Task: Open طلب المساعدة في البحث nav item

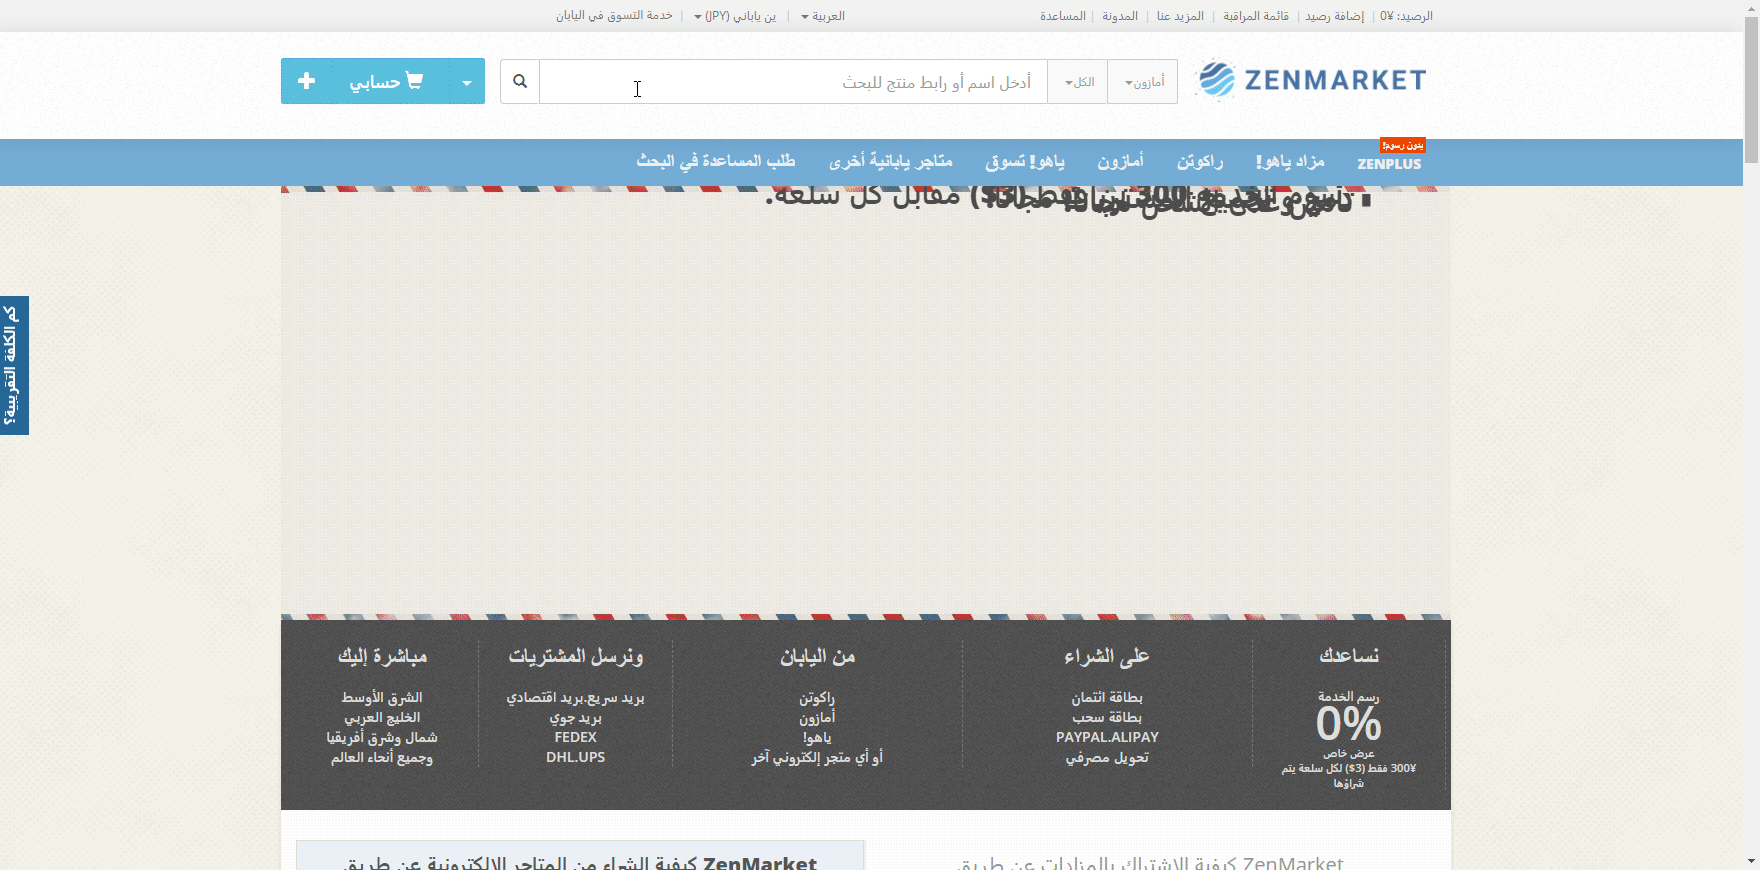Action: pyautogui.click(x=716, y=161)
